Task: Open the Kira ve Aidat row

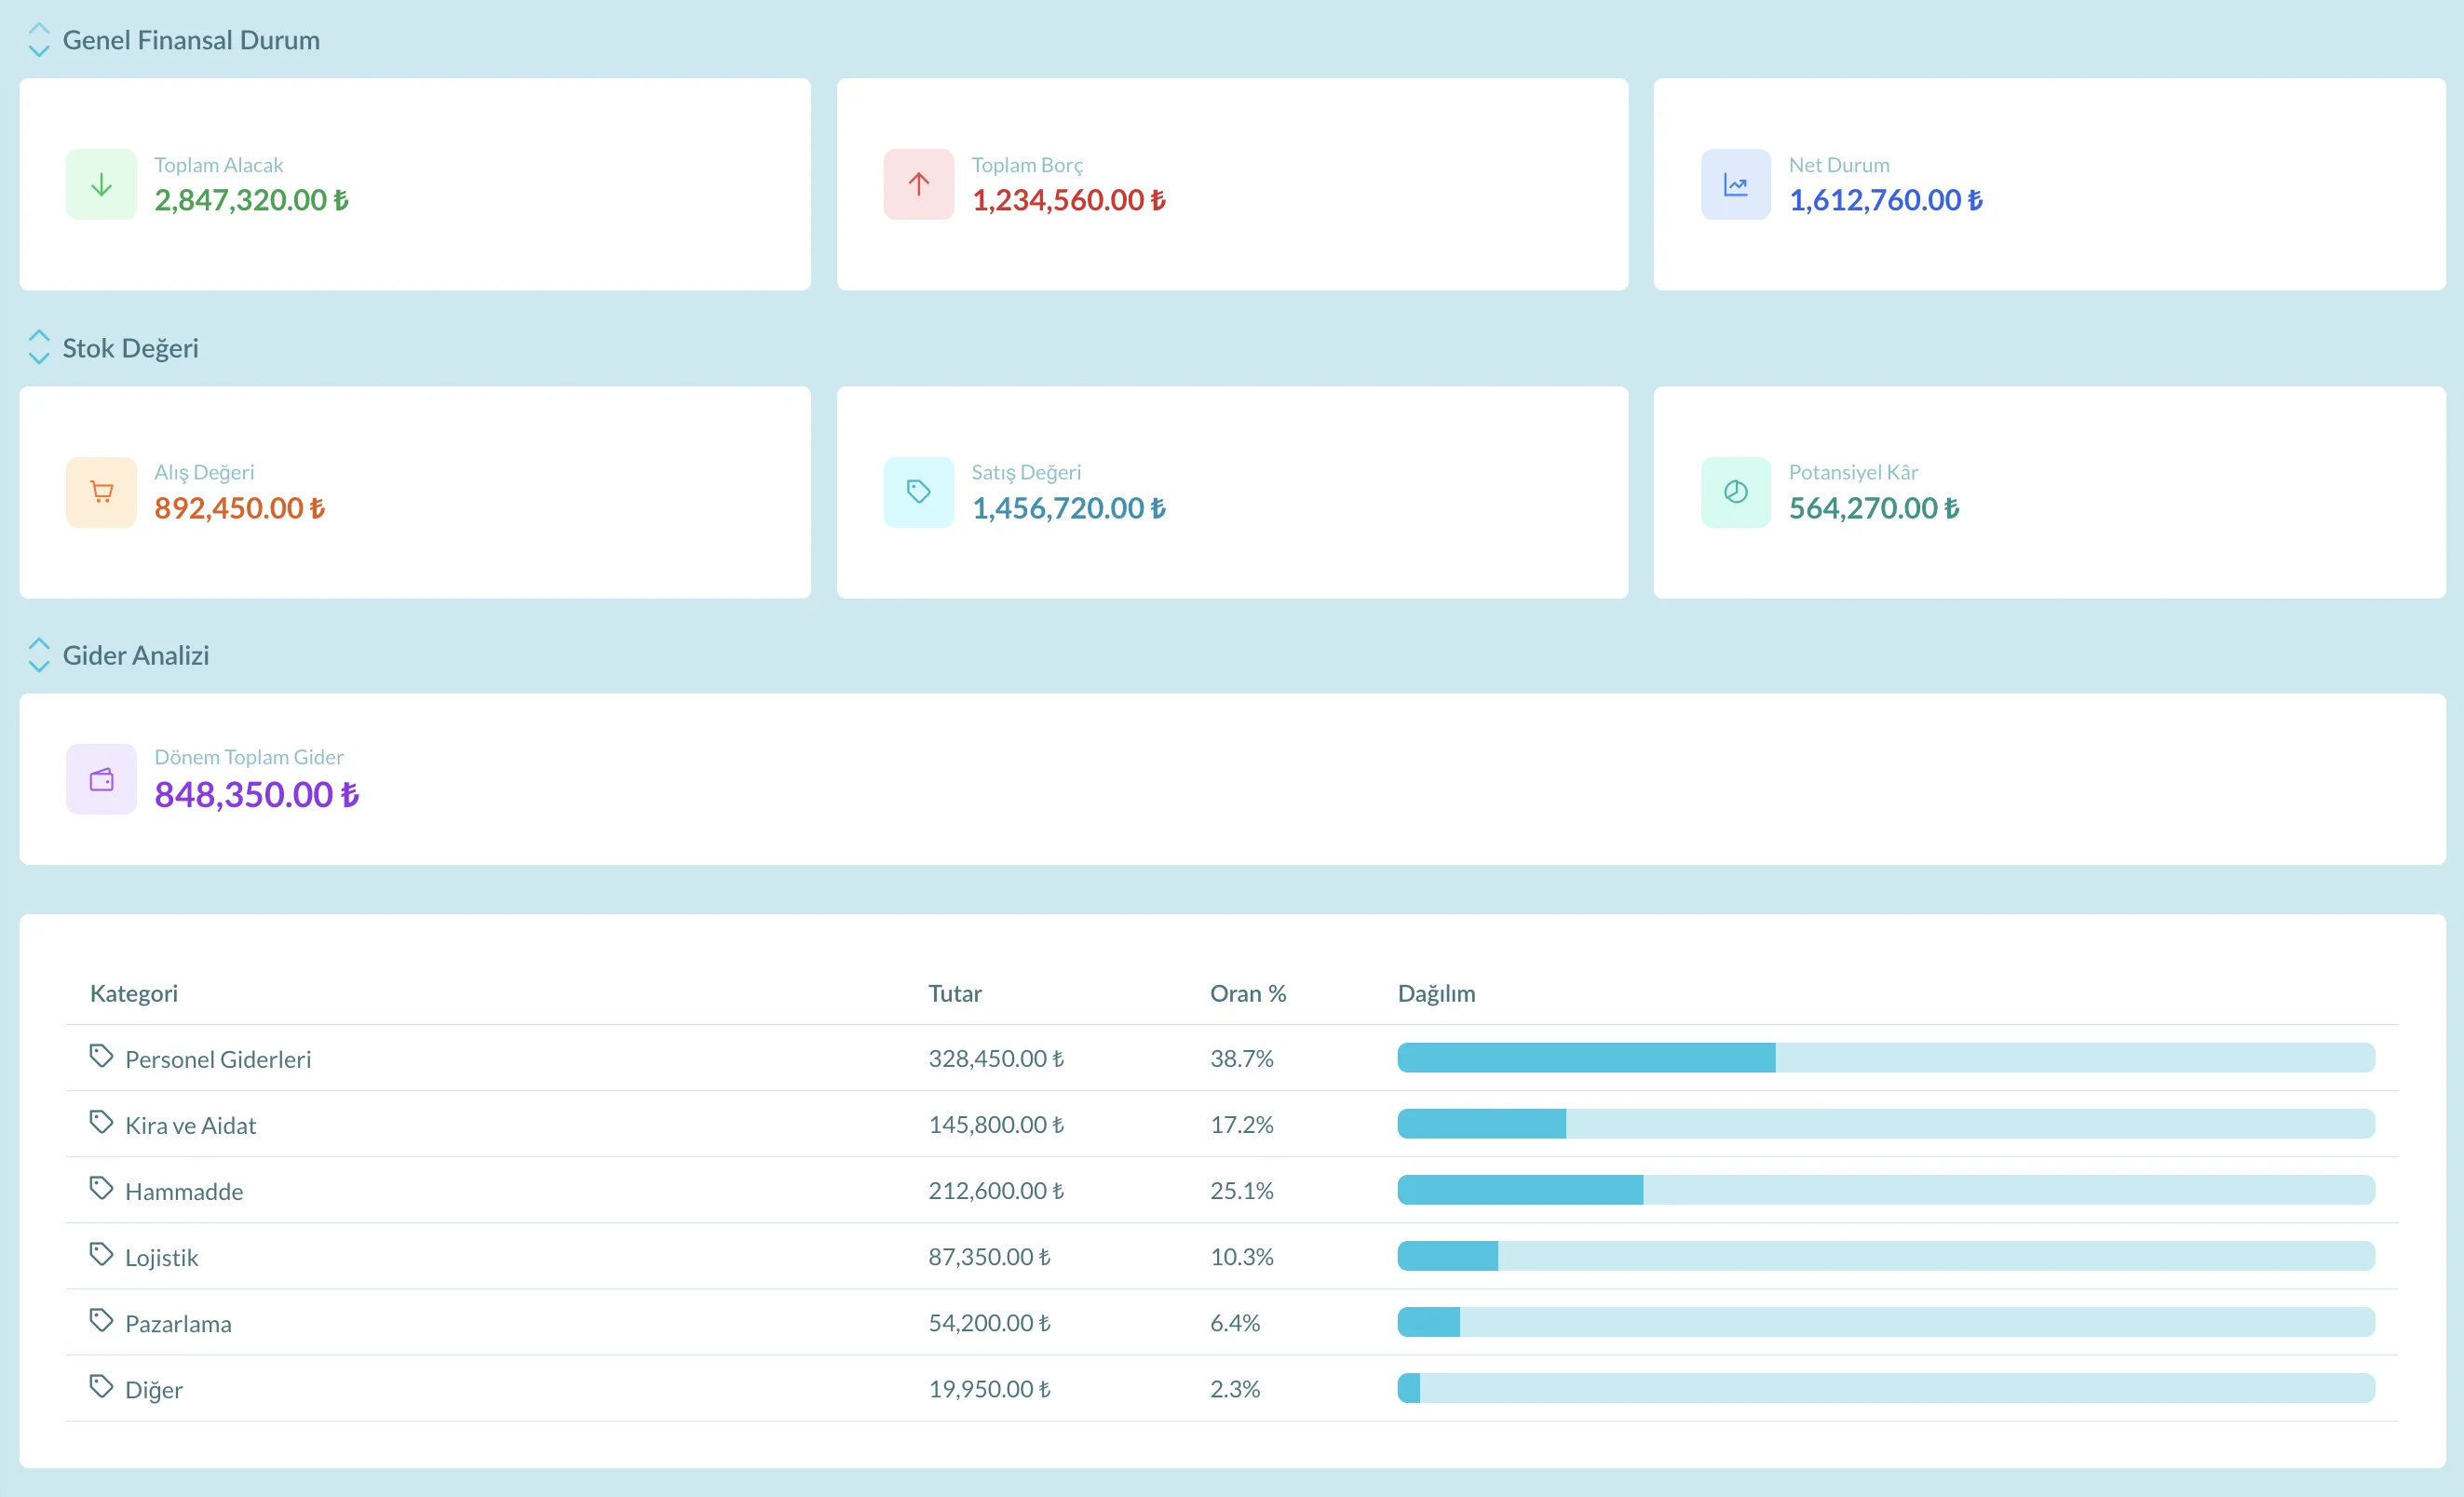Action: click(1232, 1124)
